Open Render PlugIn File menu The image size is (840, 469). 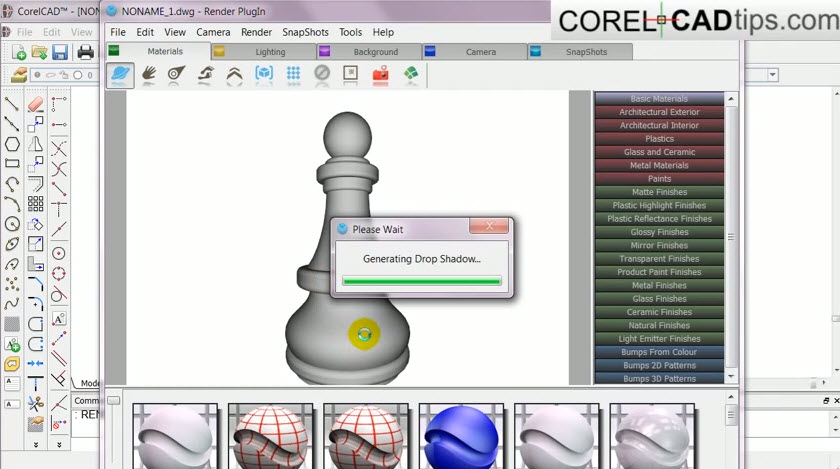(118, 32)
